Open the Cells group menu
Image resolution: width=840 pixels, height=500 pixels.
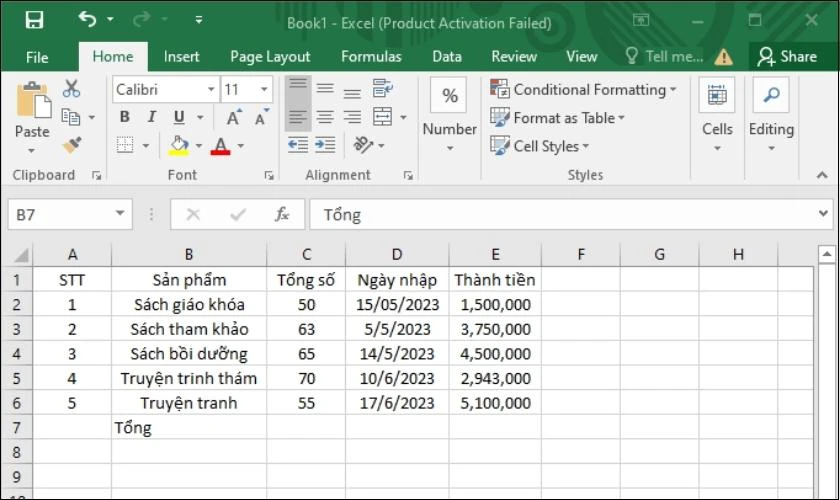point(717,116)
